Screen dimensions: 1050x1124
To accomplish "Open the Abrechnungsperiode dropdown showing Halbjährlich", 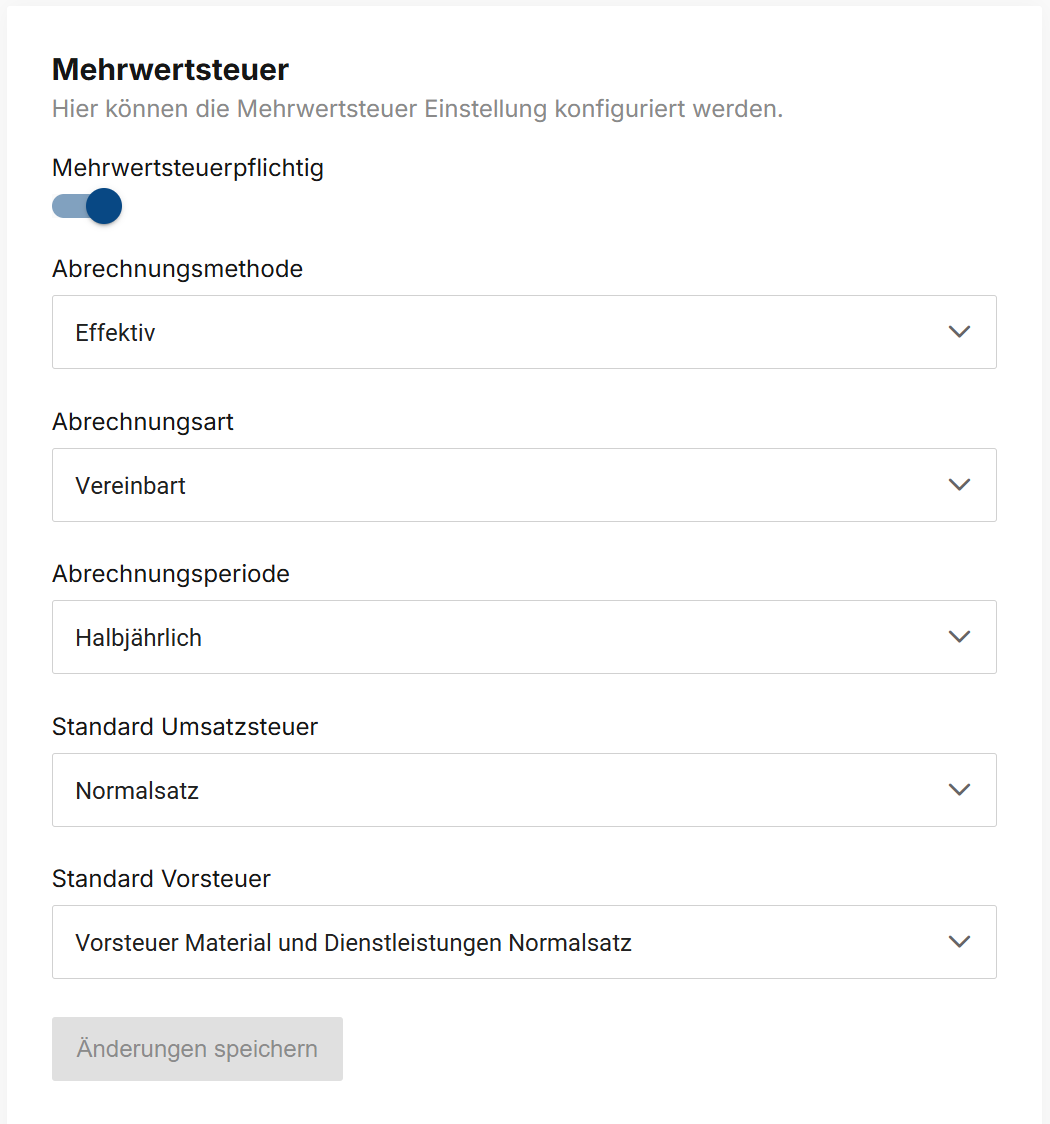I will [524, 636].
